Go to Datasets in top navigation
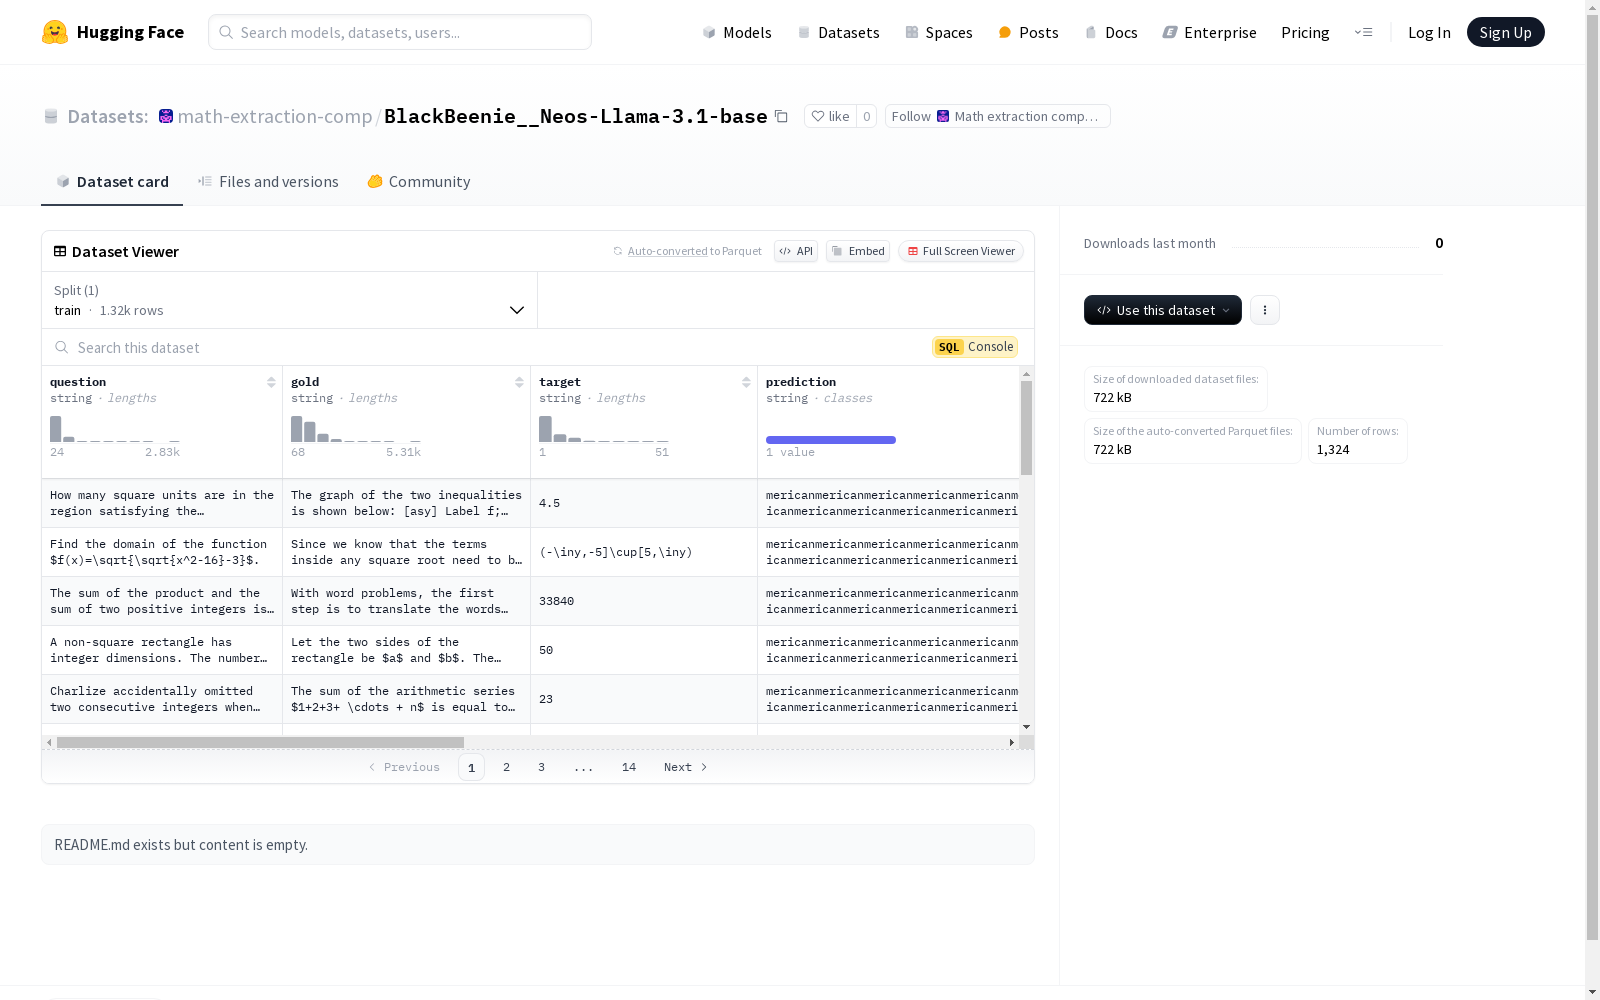The image size is (1600, 1000). coord(838,32)
